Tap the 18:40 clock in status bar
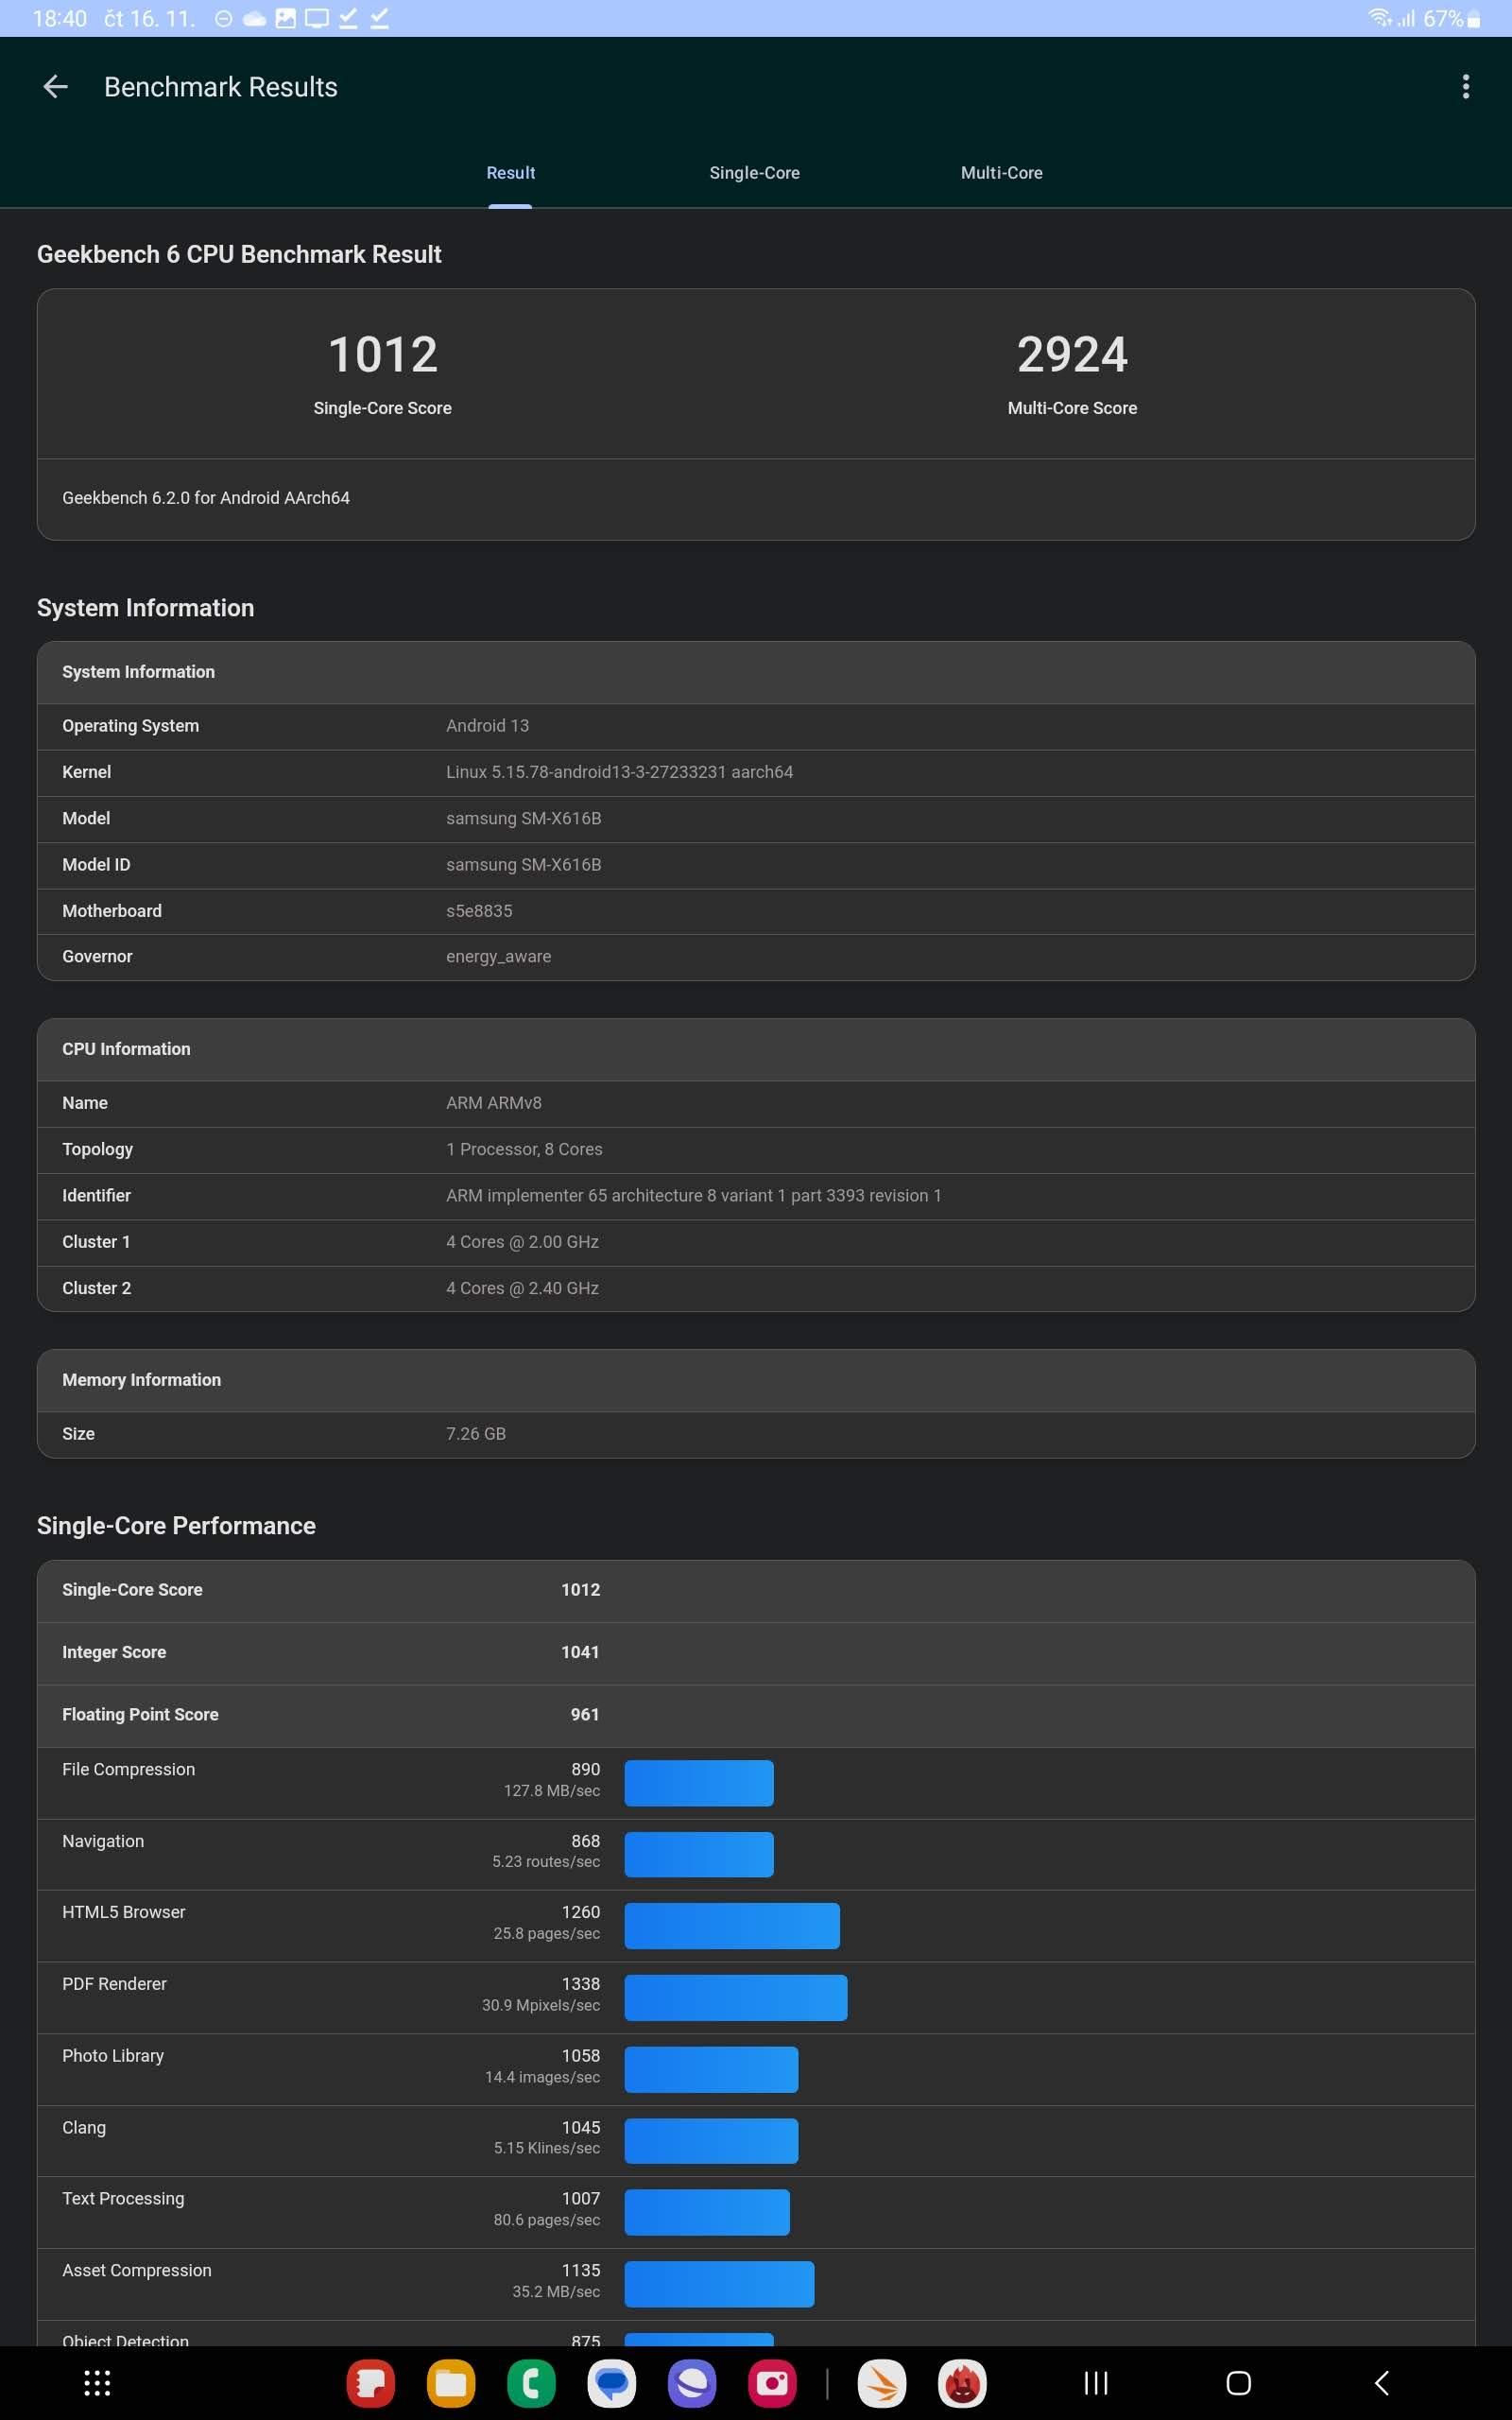Viewport: 1512px width, 2420px height. 60,18
